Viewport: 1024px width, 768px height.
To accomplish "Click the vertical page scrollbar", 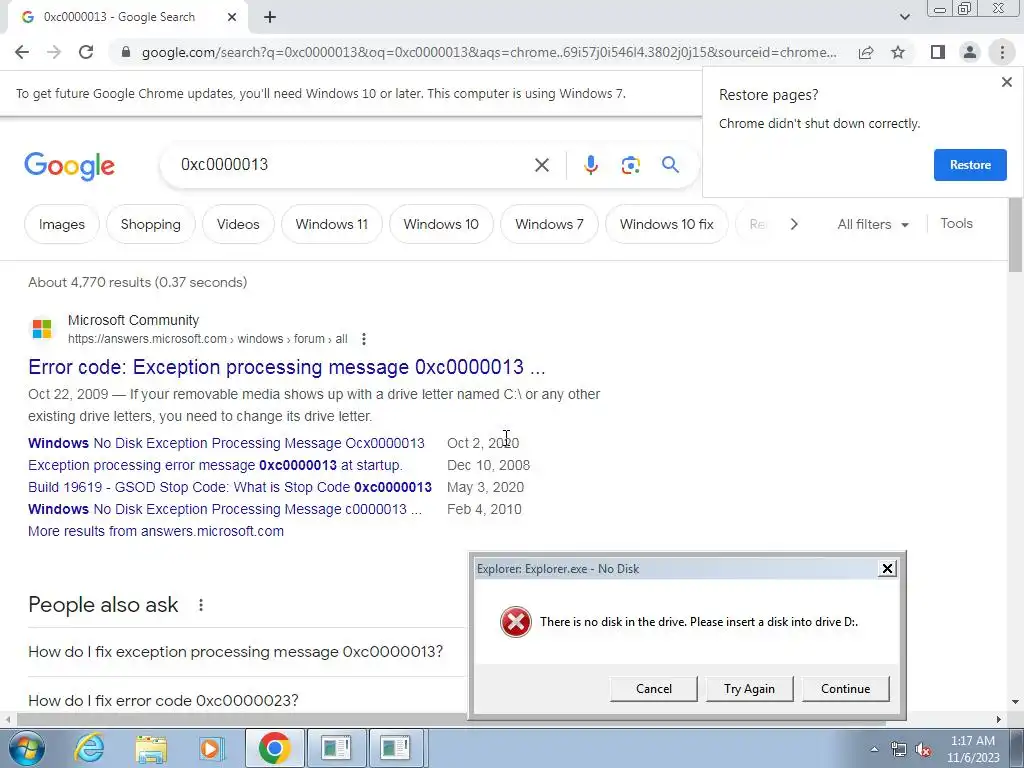I will (x=1015, y=236).
